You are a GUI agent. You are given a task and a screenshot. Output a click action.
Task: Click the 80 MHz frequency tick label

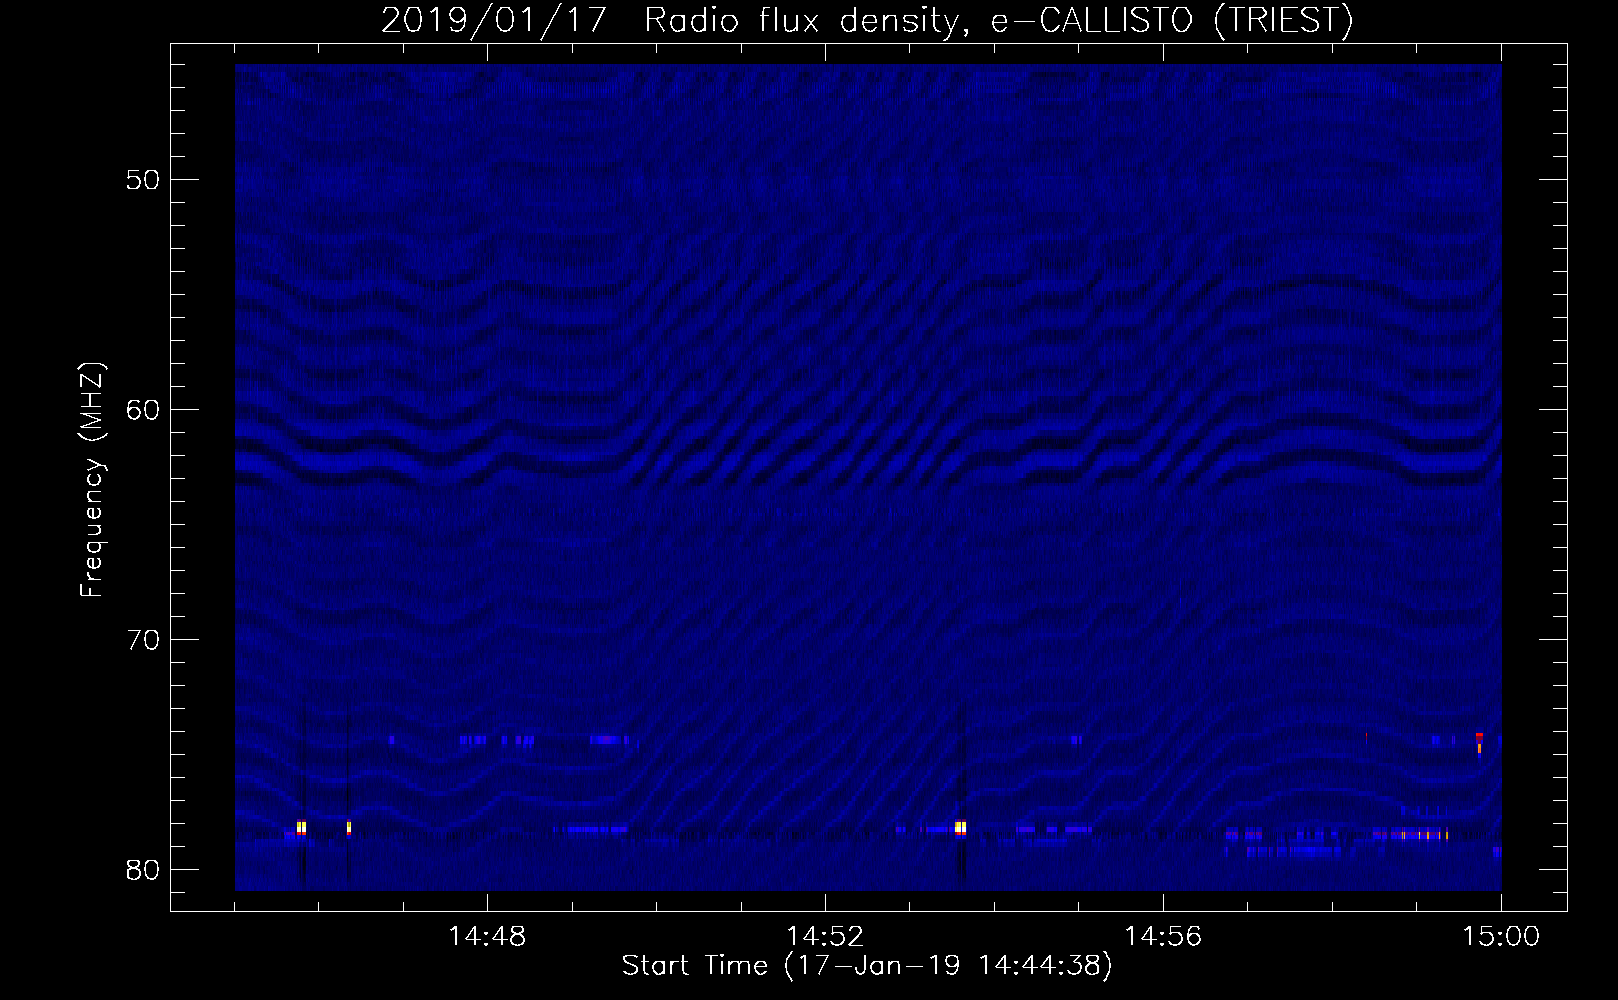tap(143, 870)
